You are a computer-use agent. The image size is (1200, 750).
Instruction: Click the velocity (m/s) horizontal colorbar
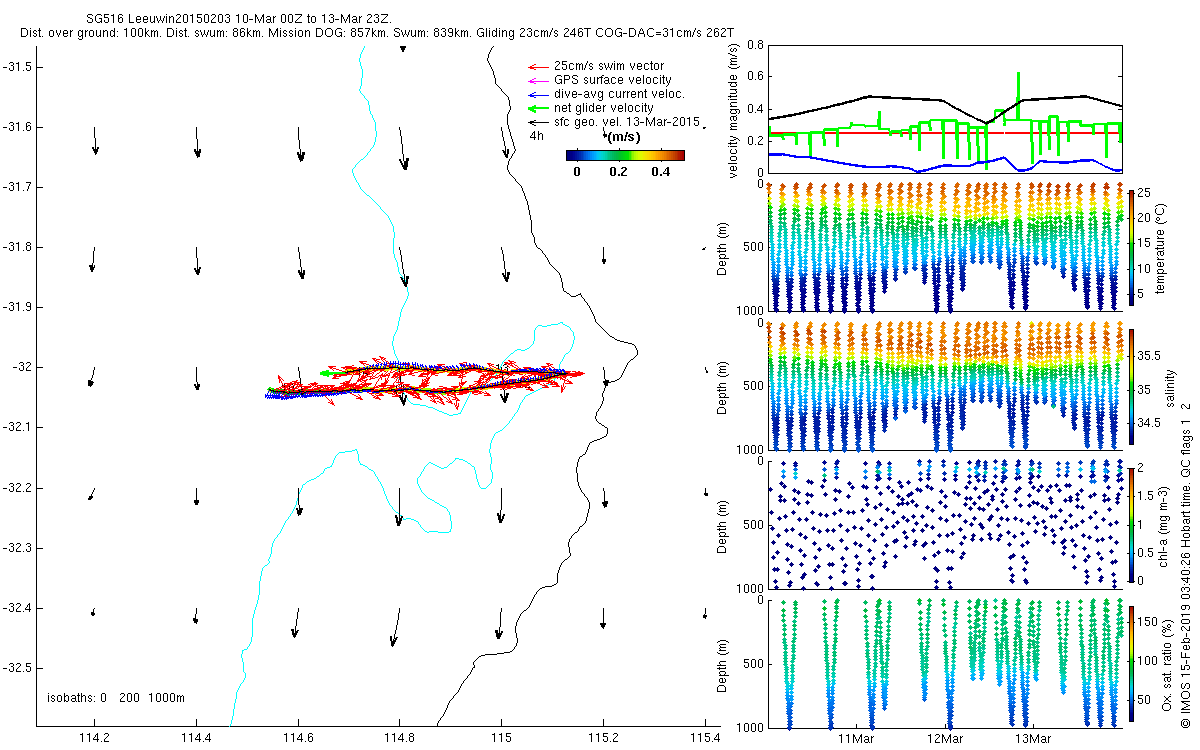(x=625, y=155)
